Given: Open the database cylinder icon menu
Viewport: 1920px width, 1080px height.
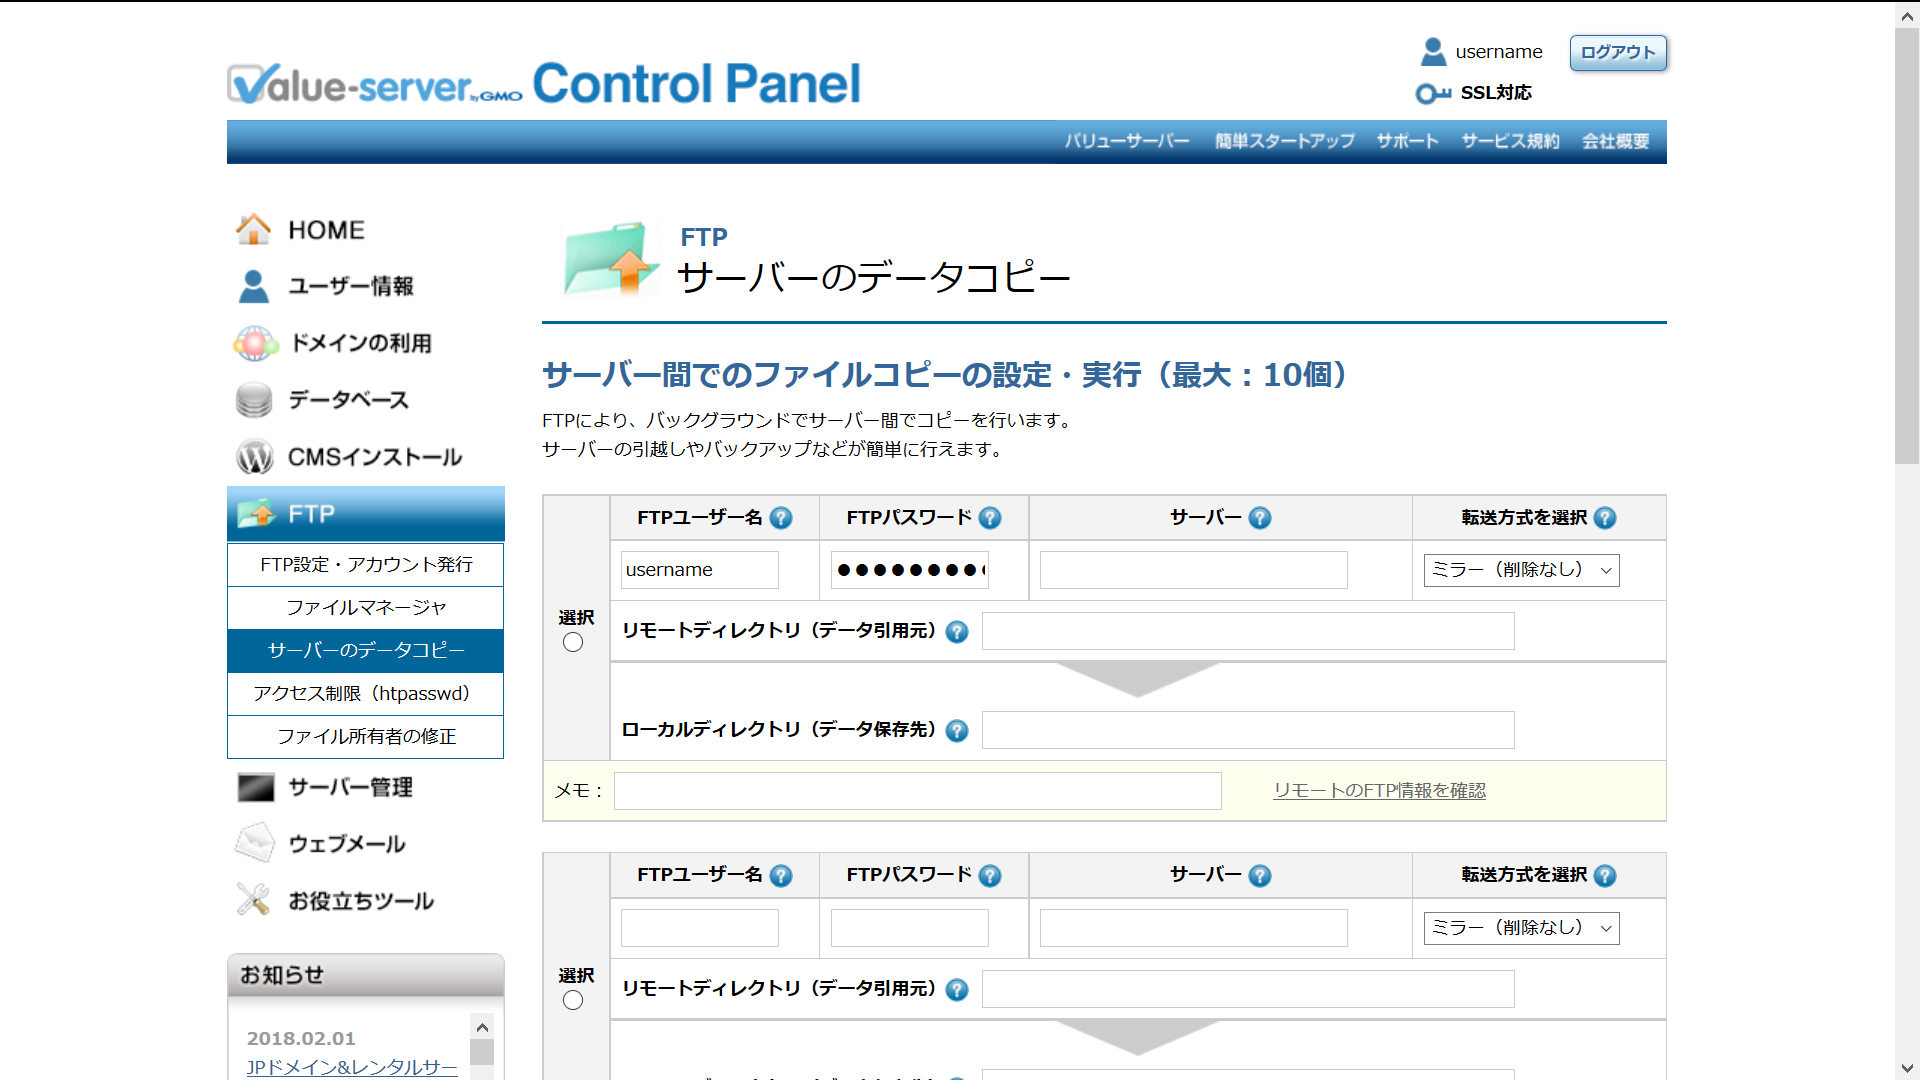Looking at the screenshot, I should pos(254,400).
